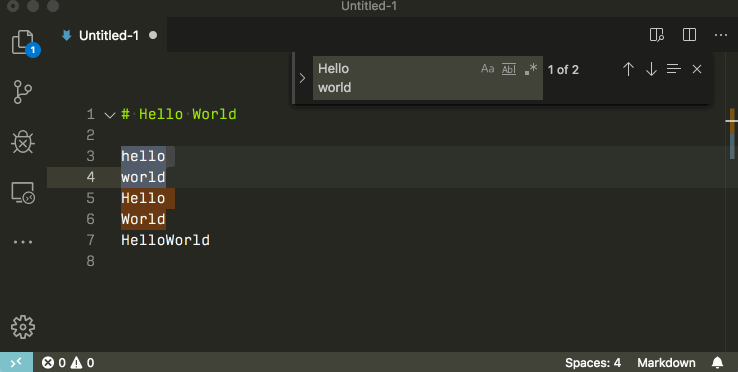Screen dimensions: 738x372
Task: Open the Explorer view in activity bar
Action: (x=23, y=42)
